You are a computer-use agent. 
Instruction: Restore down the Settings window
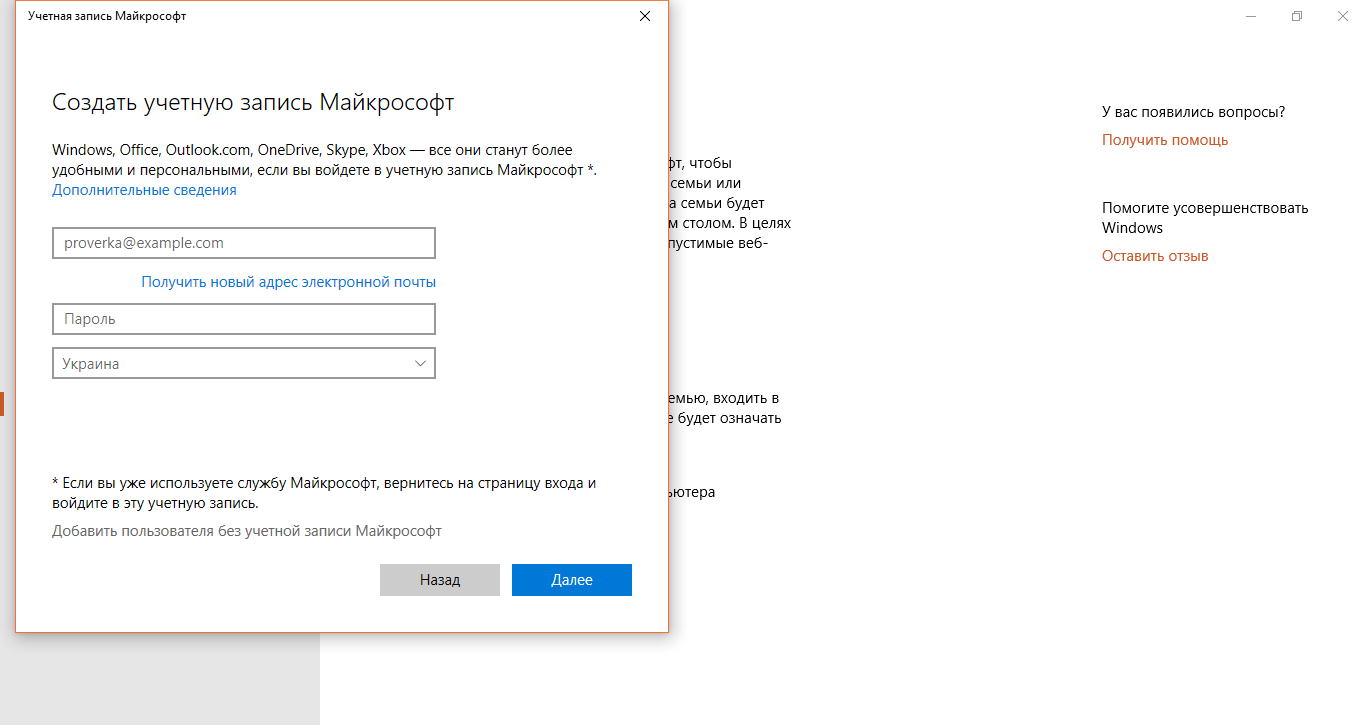click(x=1297, y=16)
